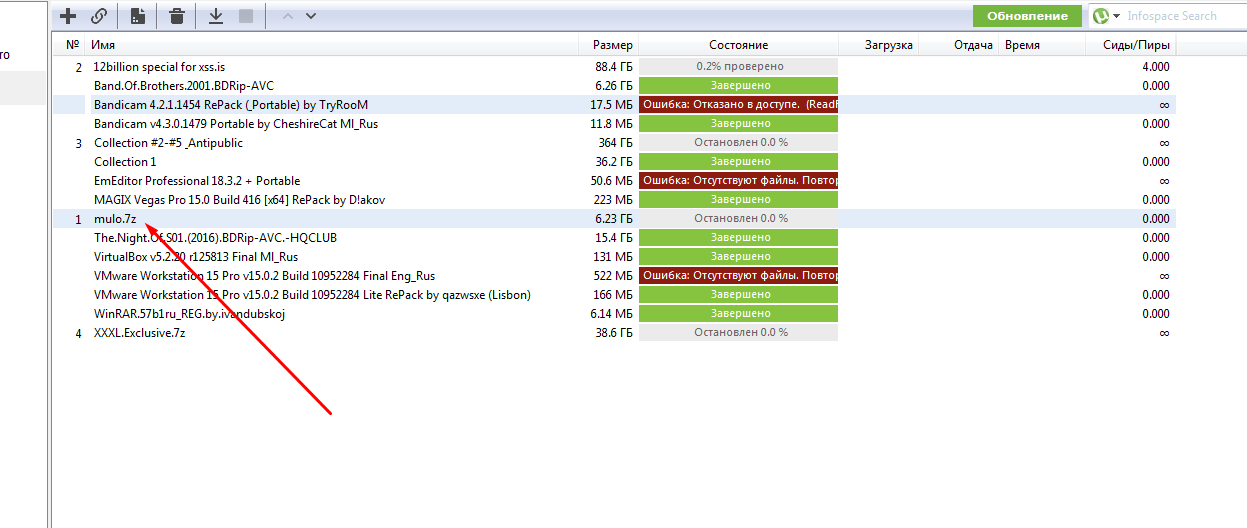Click the Add Torrent plus icon
Viewport: 1247px width, 528px height.
(x=68, y=16)
